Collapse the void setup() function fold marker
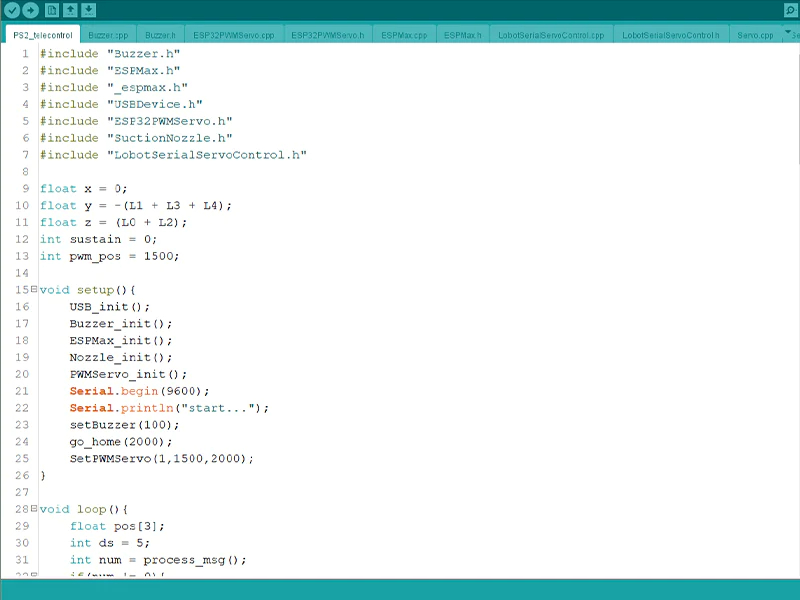Viewport: 800px width, 600px height. [34, 289]
